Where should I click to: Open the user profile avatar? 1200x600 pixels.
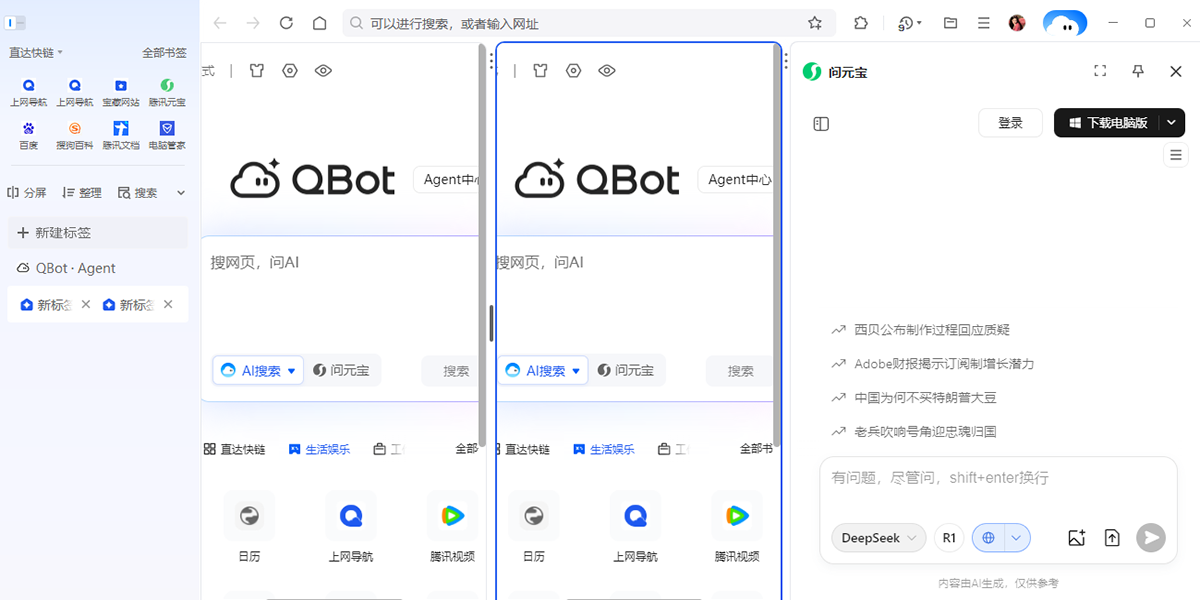(x=1017, y=23)
